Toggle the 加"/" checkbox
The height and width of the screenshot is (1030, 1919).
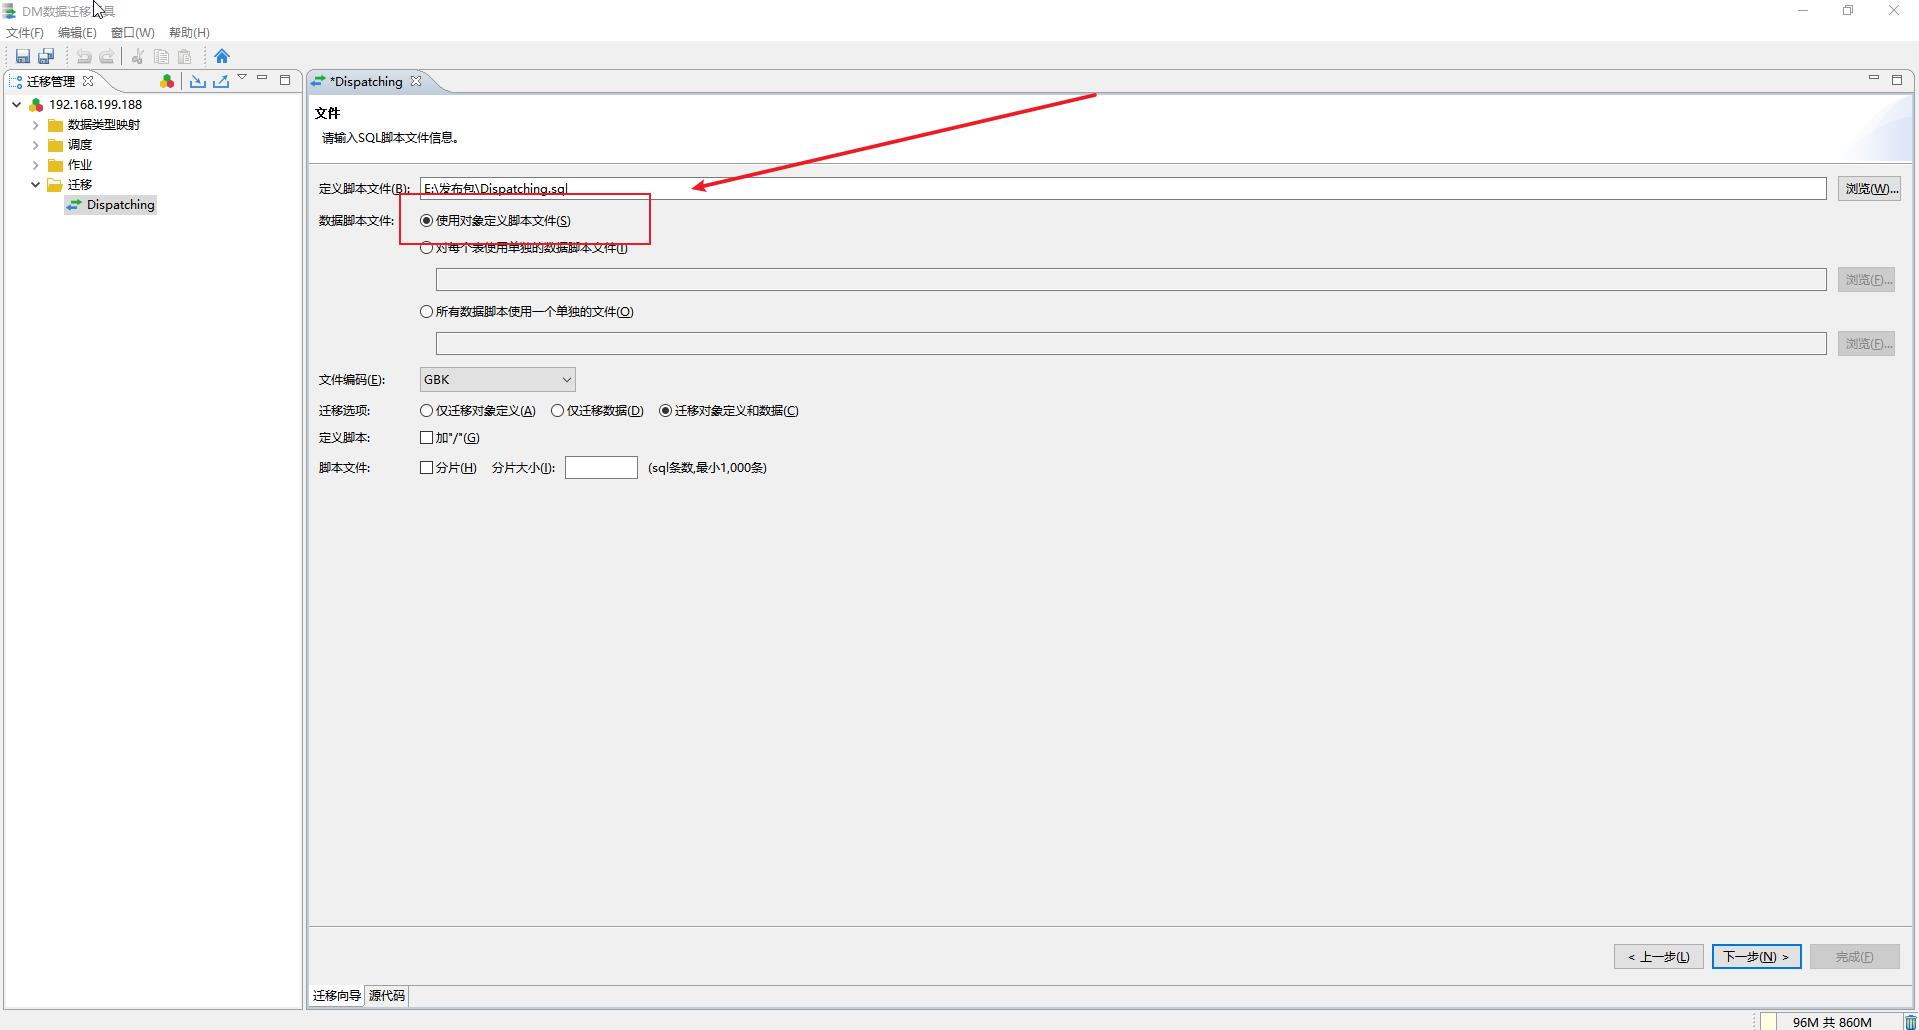[426, 437]
